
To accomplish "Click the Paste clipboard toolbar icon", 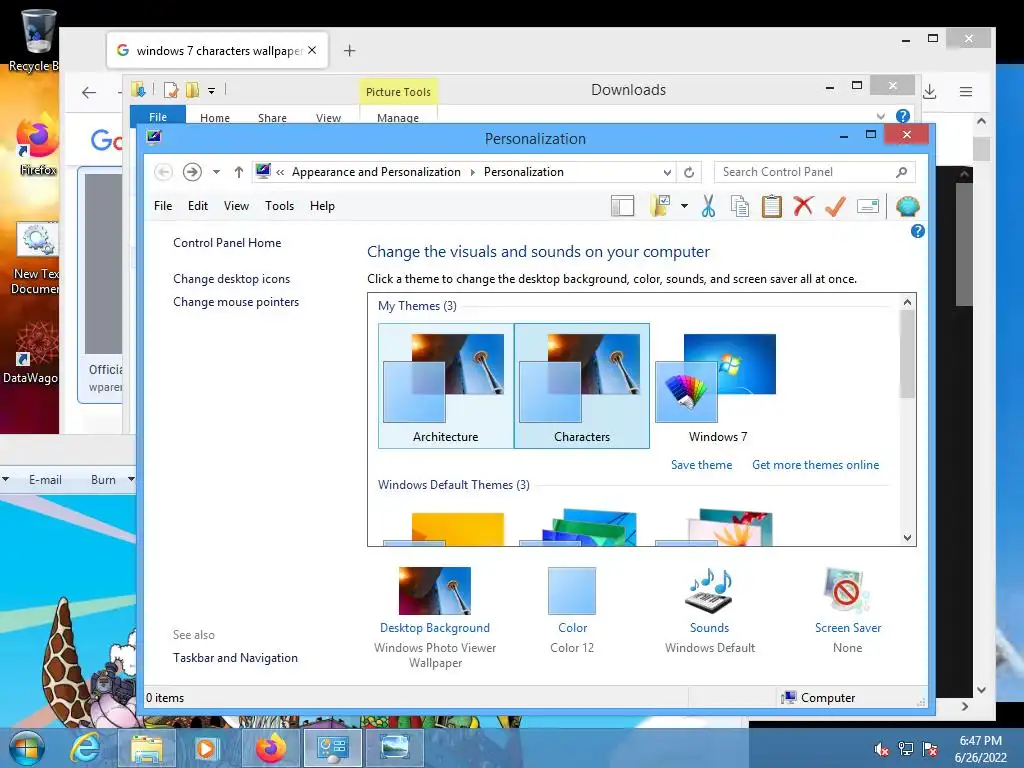I will (771, 206).
